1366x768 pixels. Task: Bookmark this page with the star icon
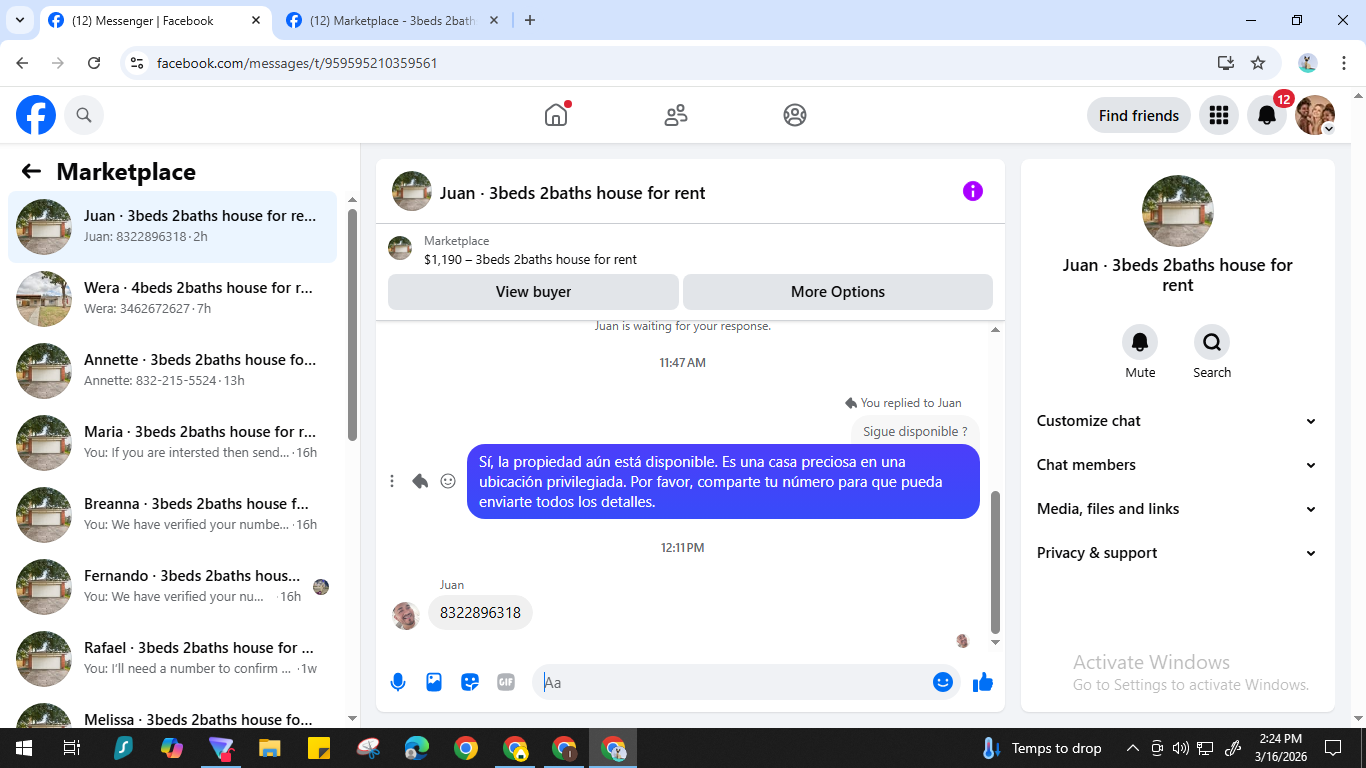(1258, 63)
